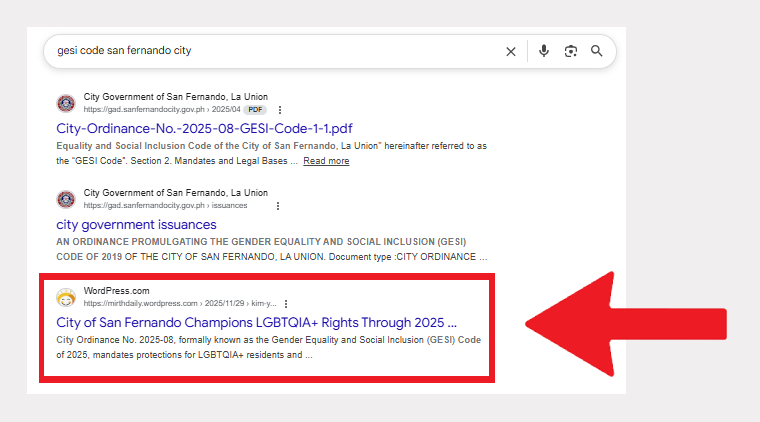Click Read more in the first result snippet

326,161
